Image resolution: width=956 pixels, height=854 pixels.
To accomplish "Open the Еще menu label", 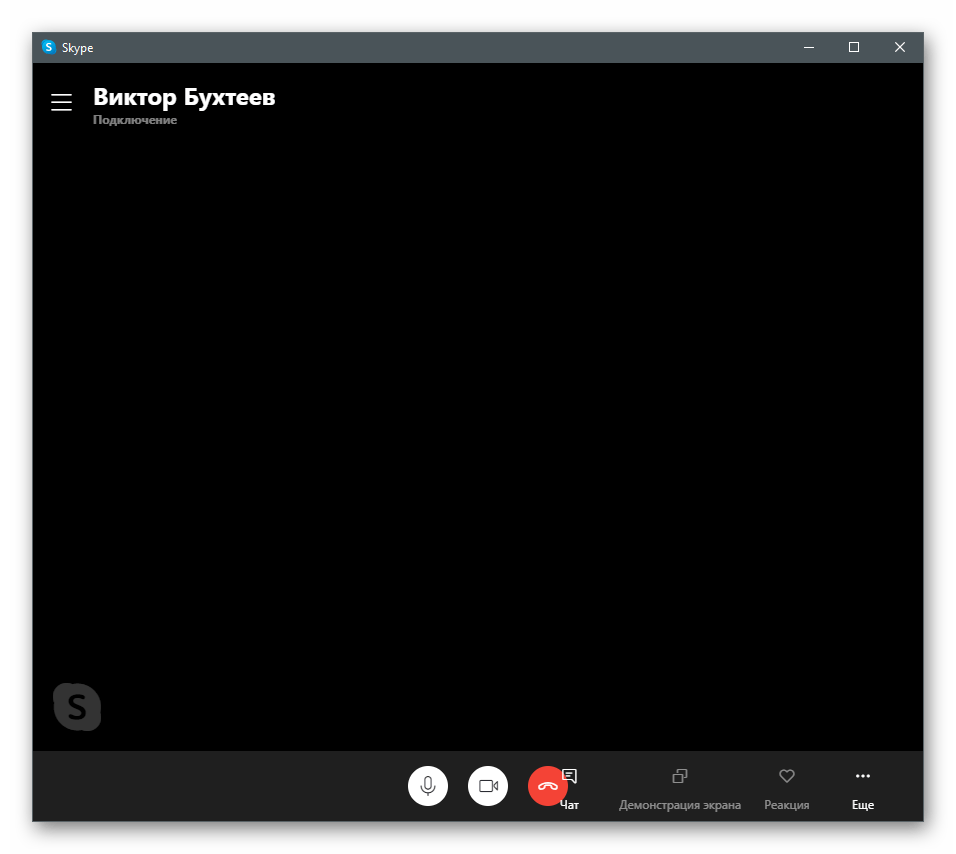I will (x=863, y=805).
